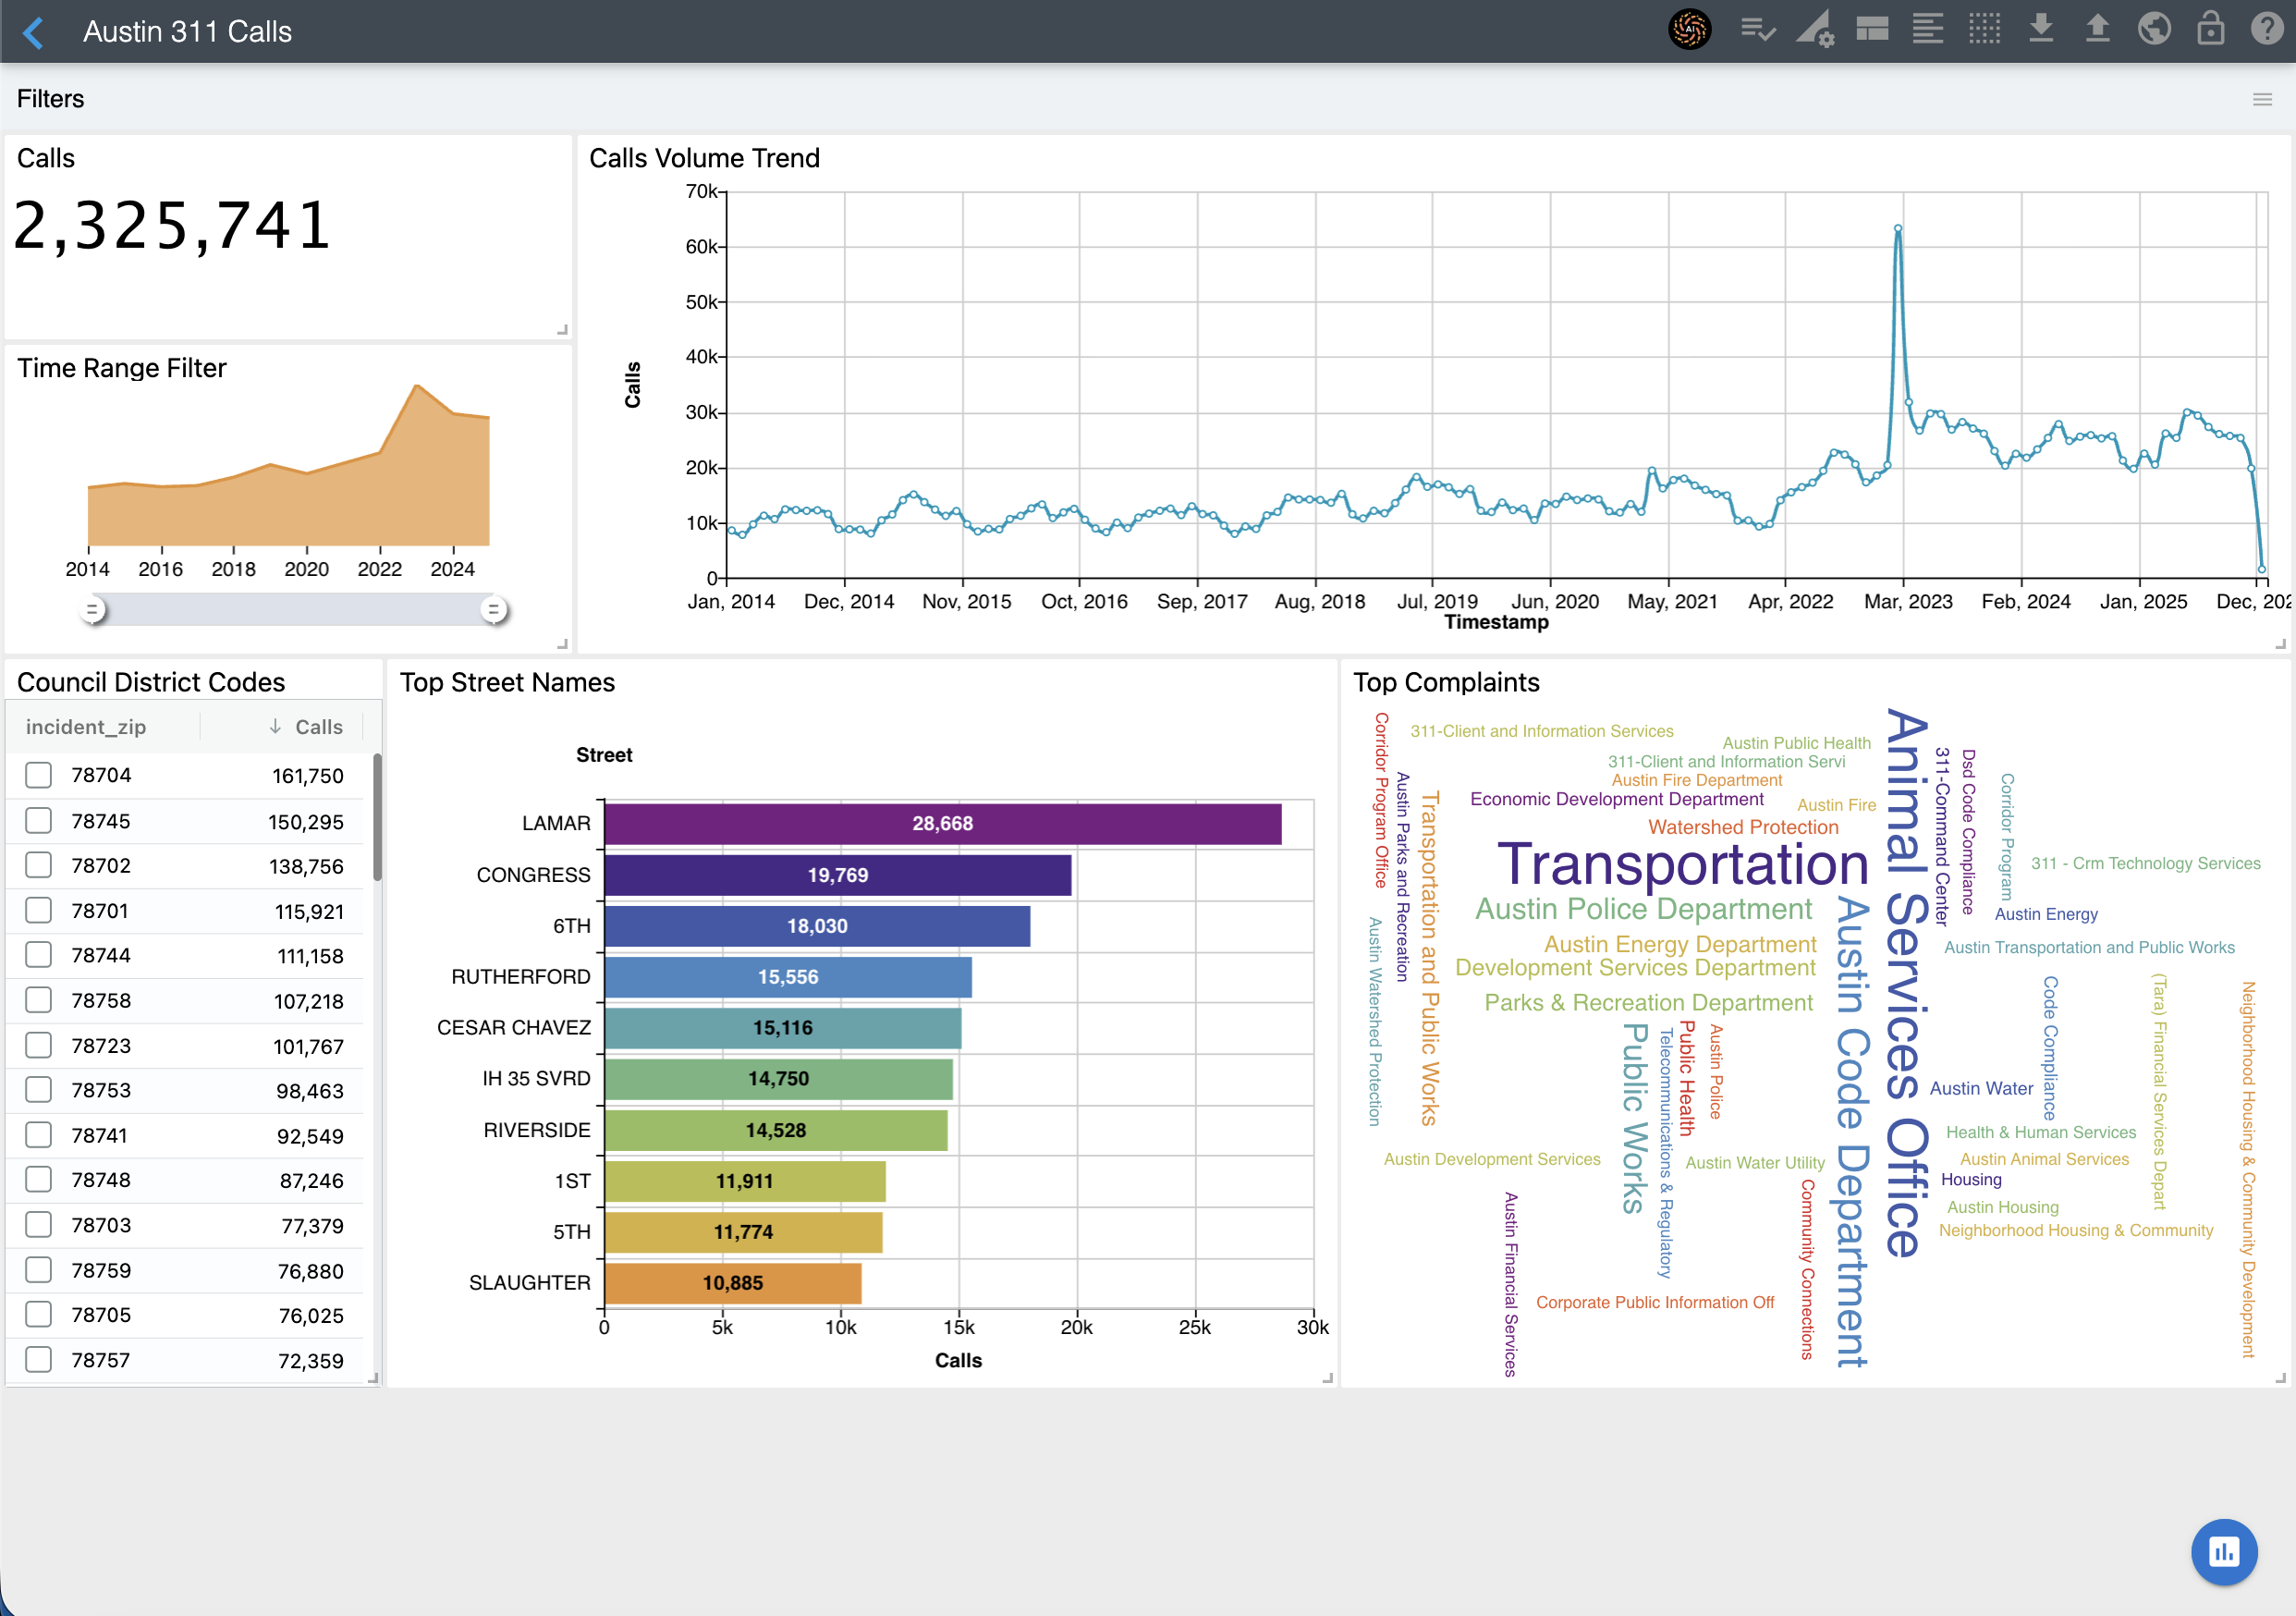2296x1616 pixels.
Task: Toggle the unlock padlock icon
Action: click(x=2210, y=30)
